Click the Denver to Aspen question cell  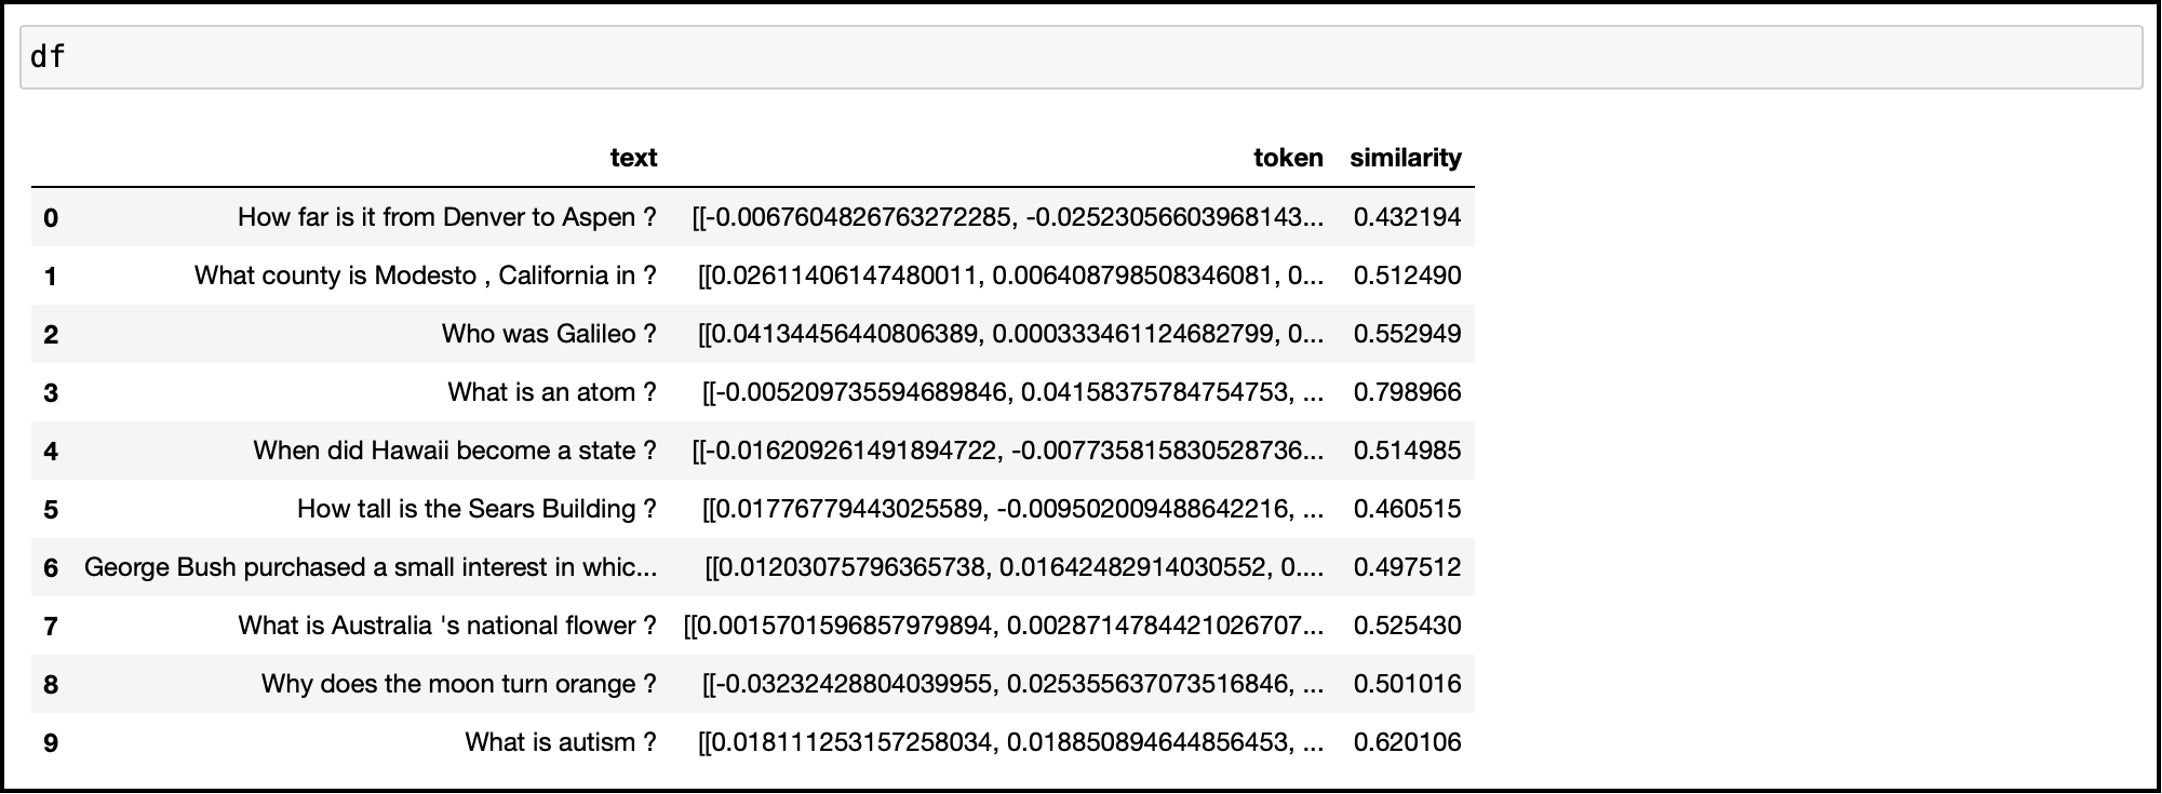point(447,217)
